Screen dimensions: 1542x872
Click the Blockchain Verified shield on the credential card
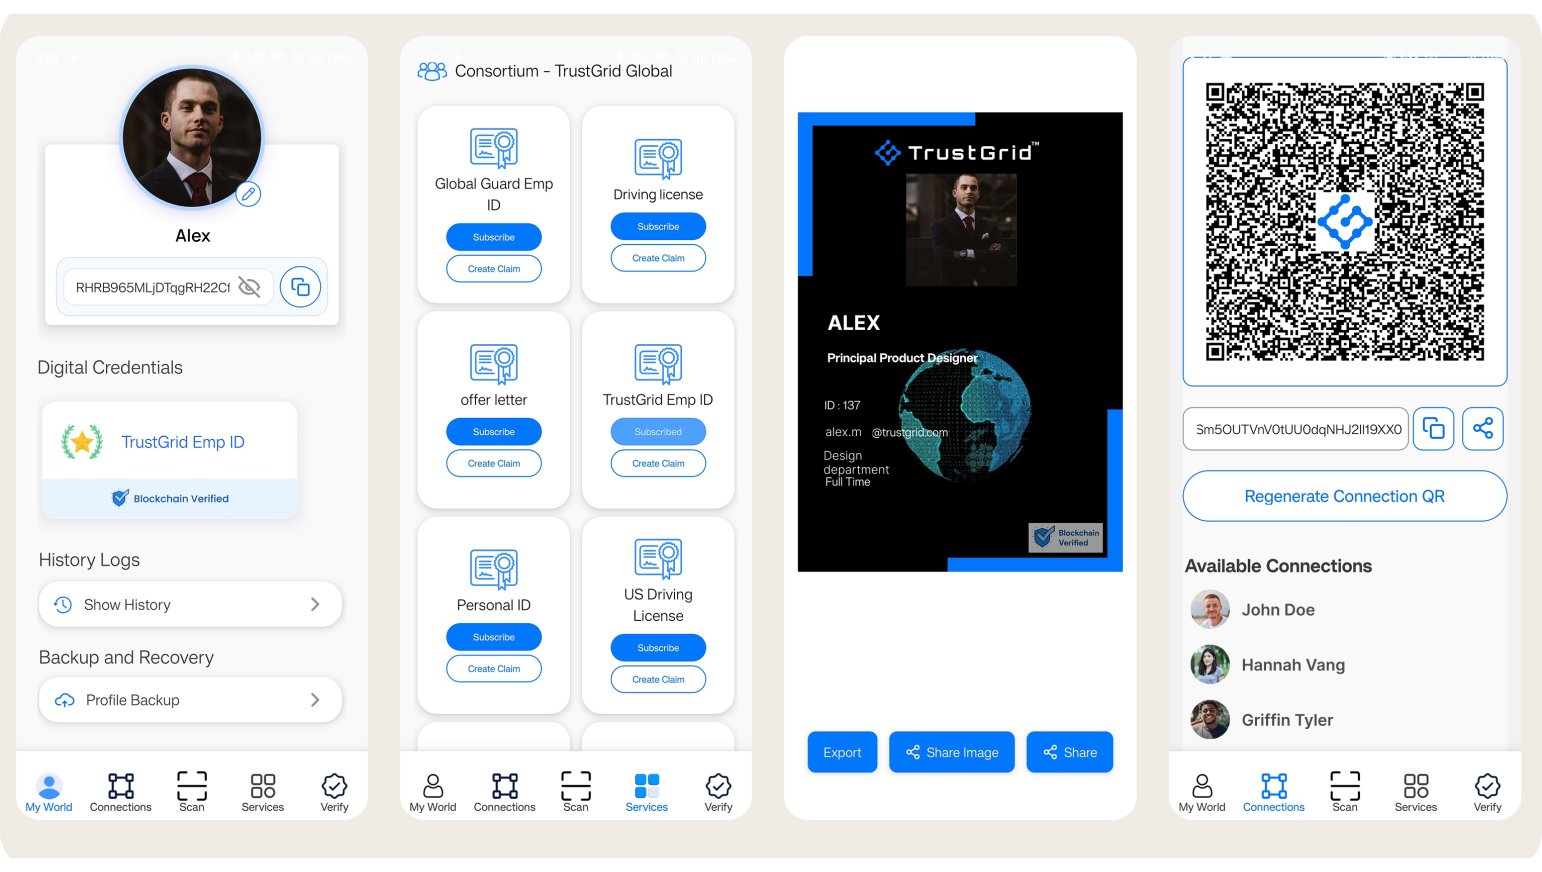pyautogui.click(x=120, y=498)
